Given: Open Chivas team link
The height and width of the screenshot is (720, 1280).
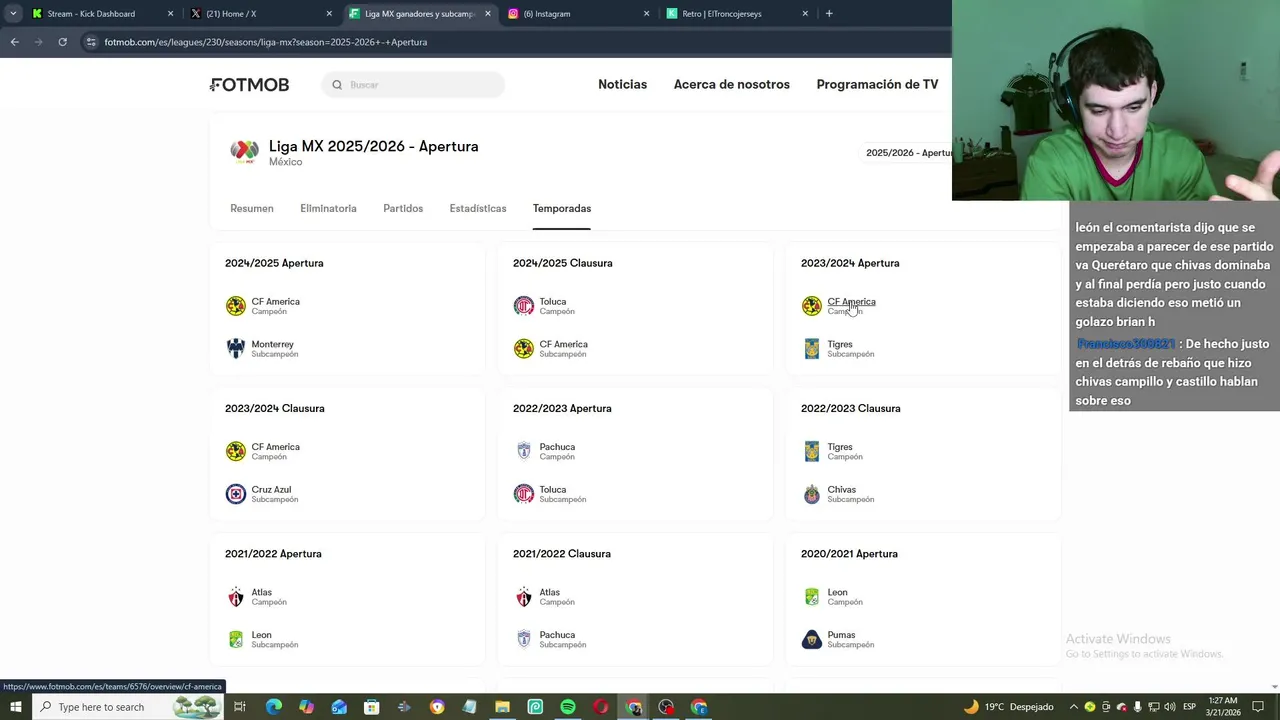Looking at the screenshot, I should (841, 490).
